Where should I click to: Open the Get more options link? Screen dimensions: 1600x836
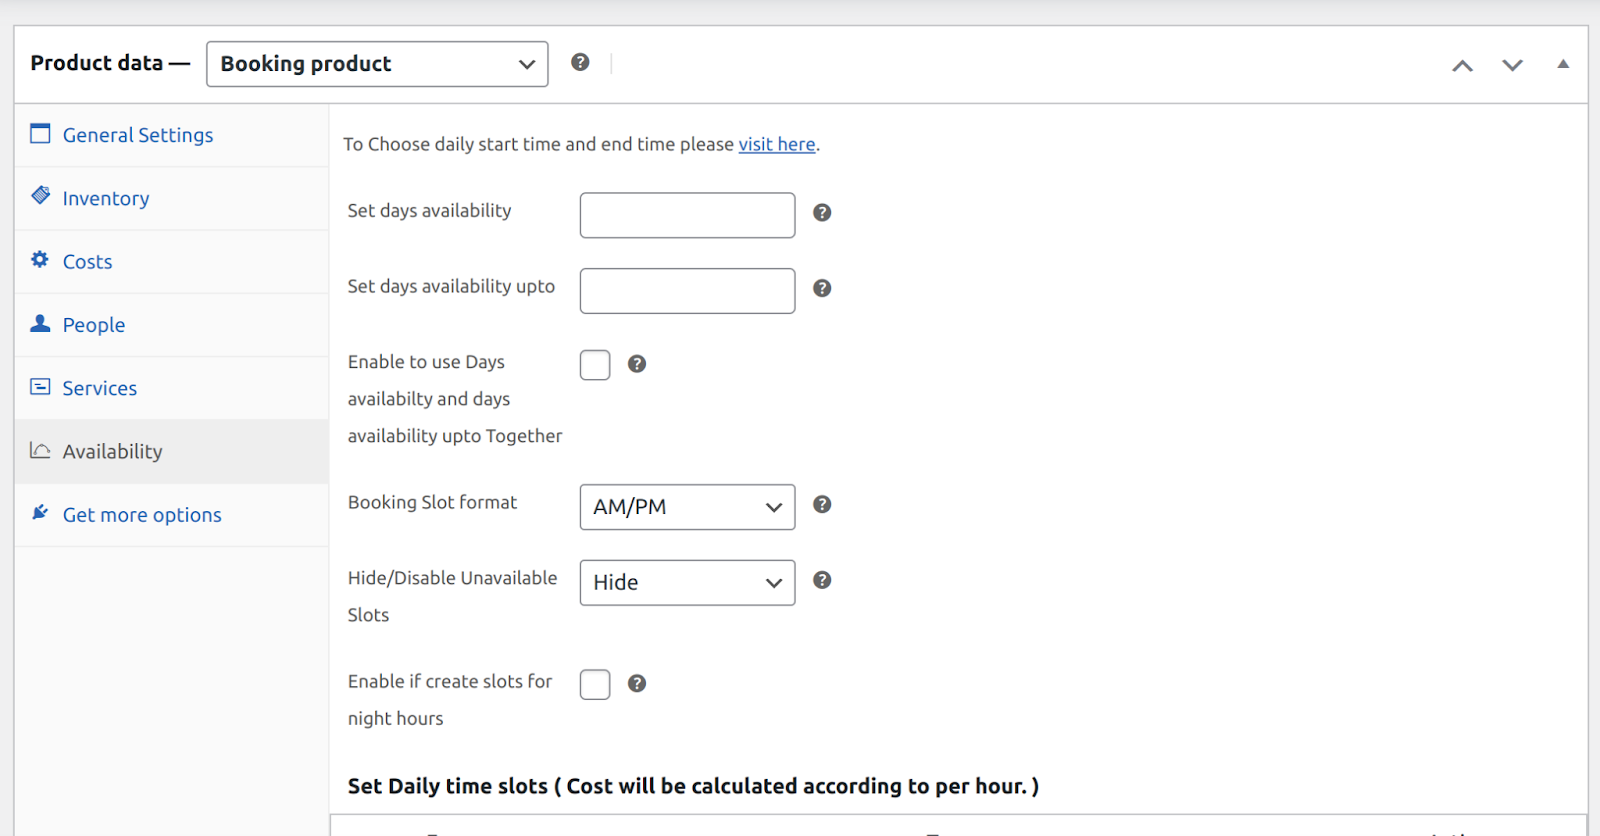pyautogui.click(x=142, y=515)
